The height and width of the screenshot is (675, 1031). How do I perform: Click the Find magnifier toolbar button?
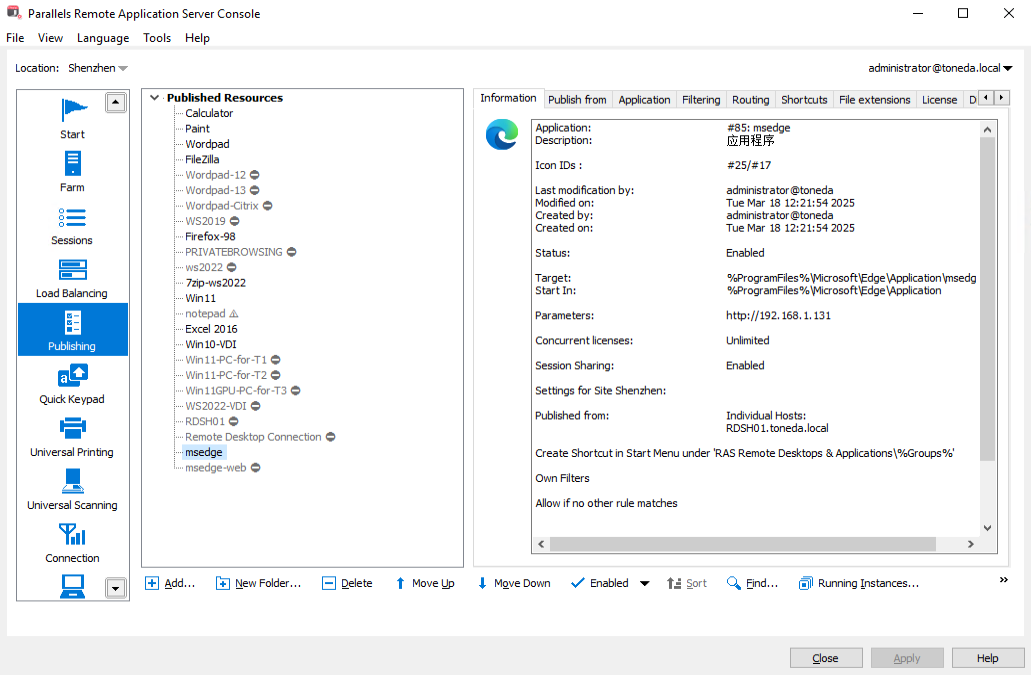coord(752,583)
